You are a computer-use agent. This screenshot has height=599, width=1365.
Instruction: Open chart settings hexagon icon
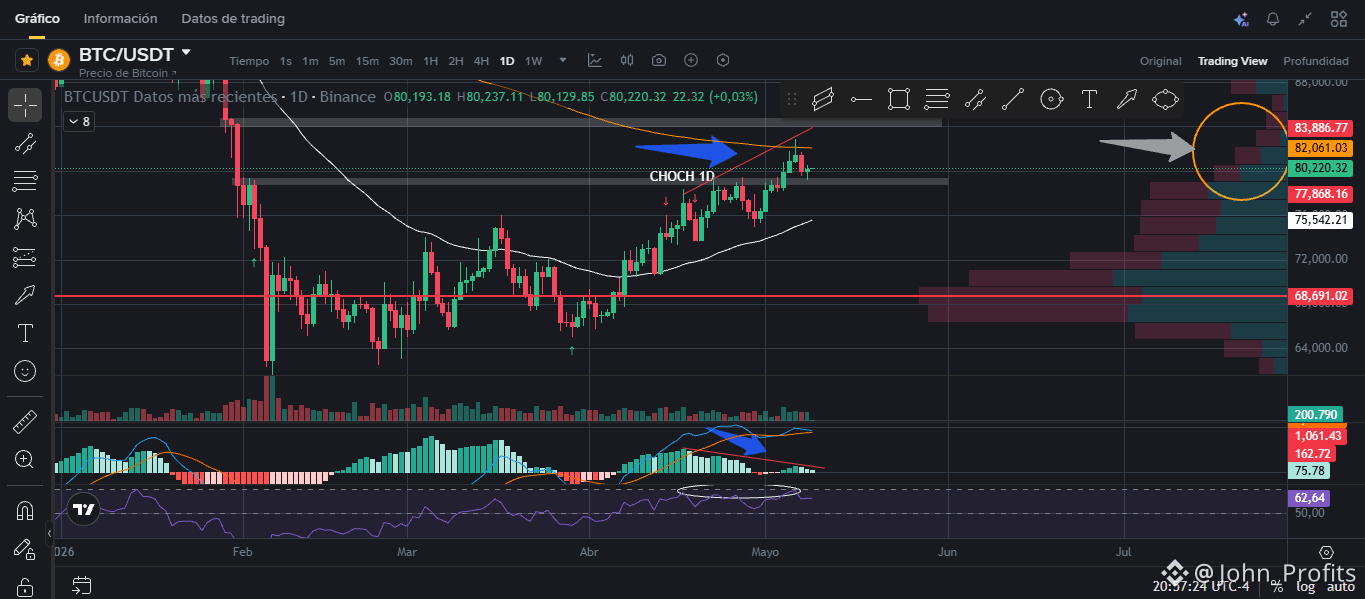coord(723,60)
